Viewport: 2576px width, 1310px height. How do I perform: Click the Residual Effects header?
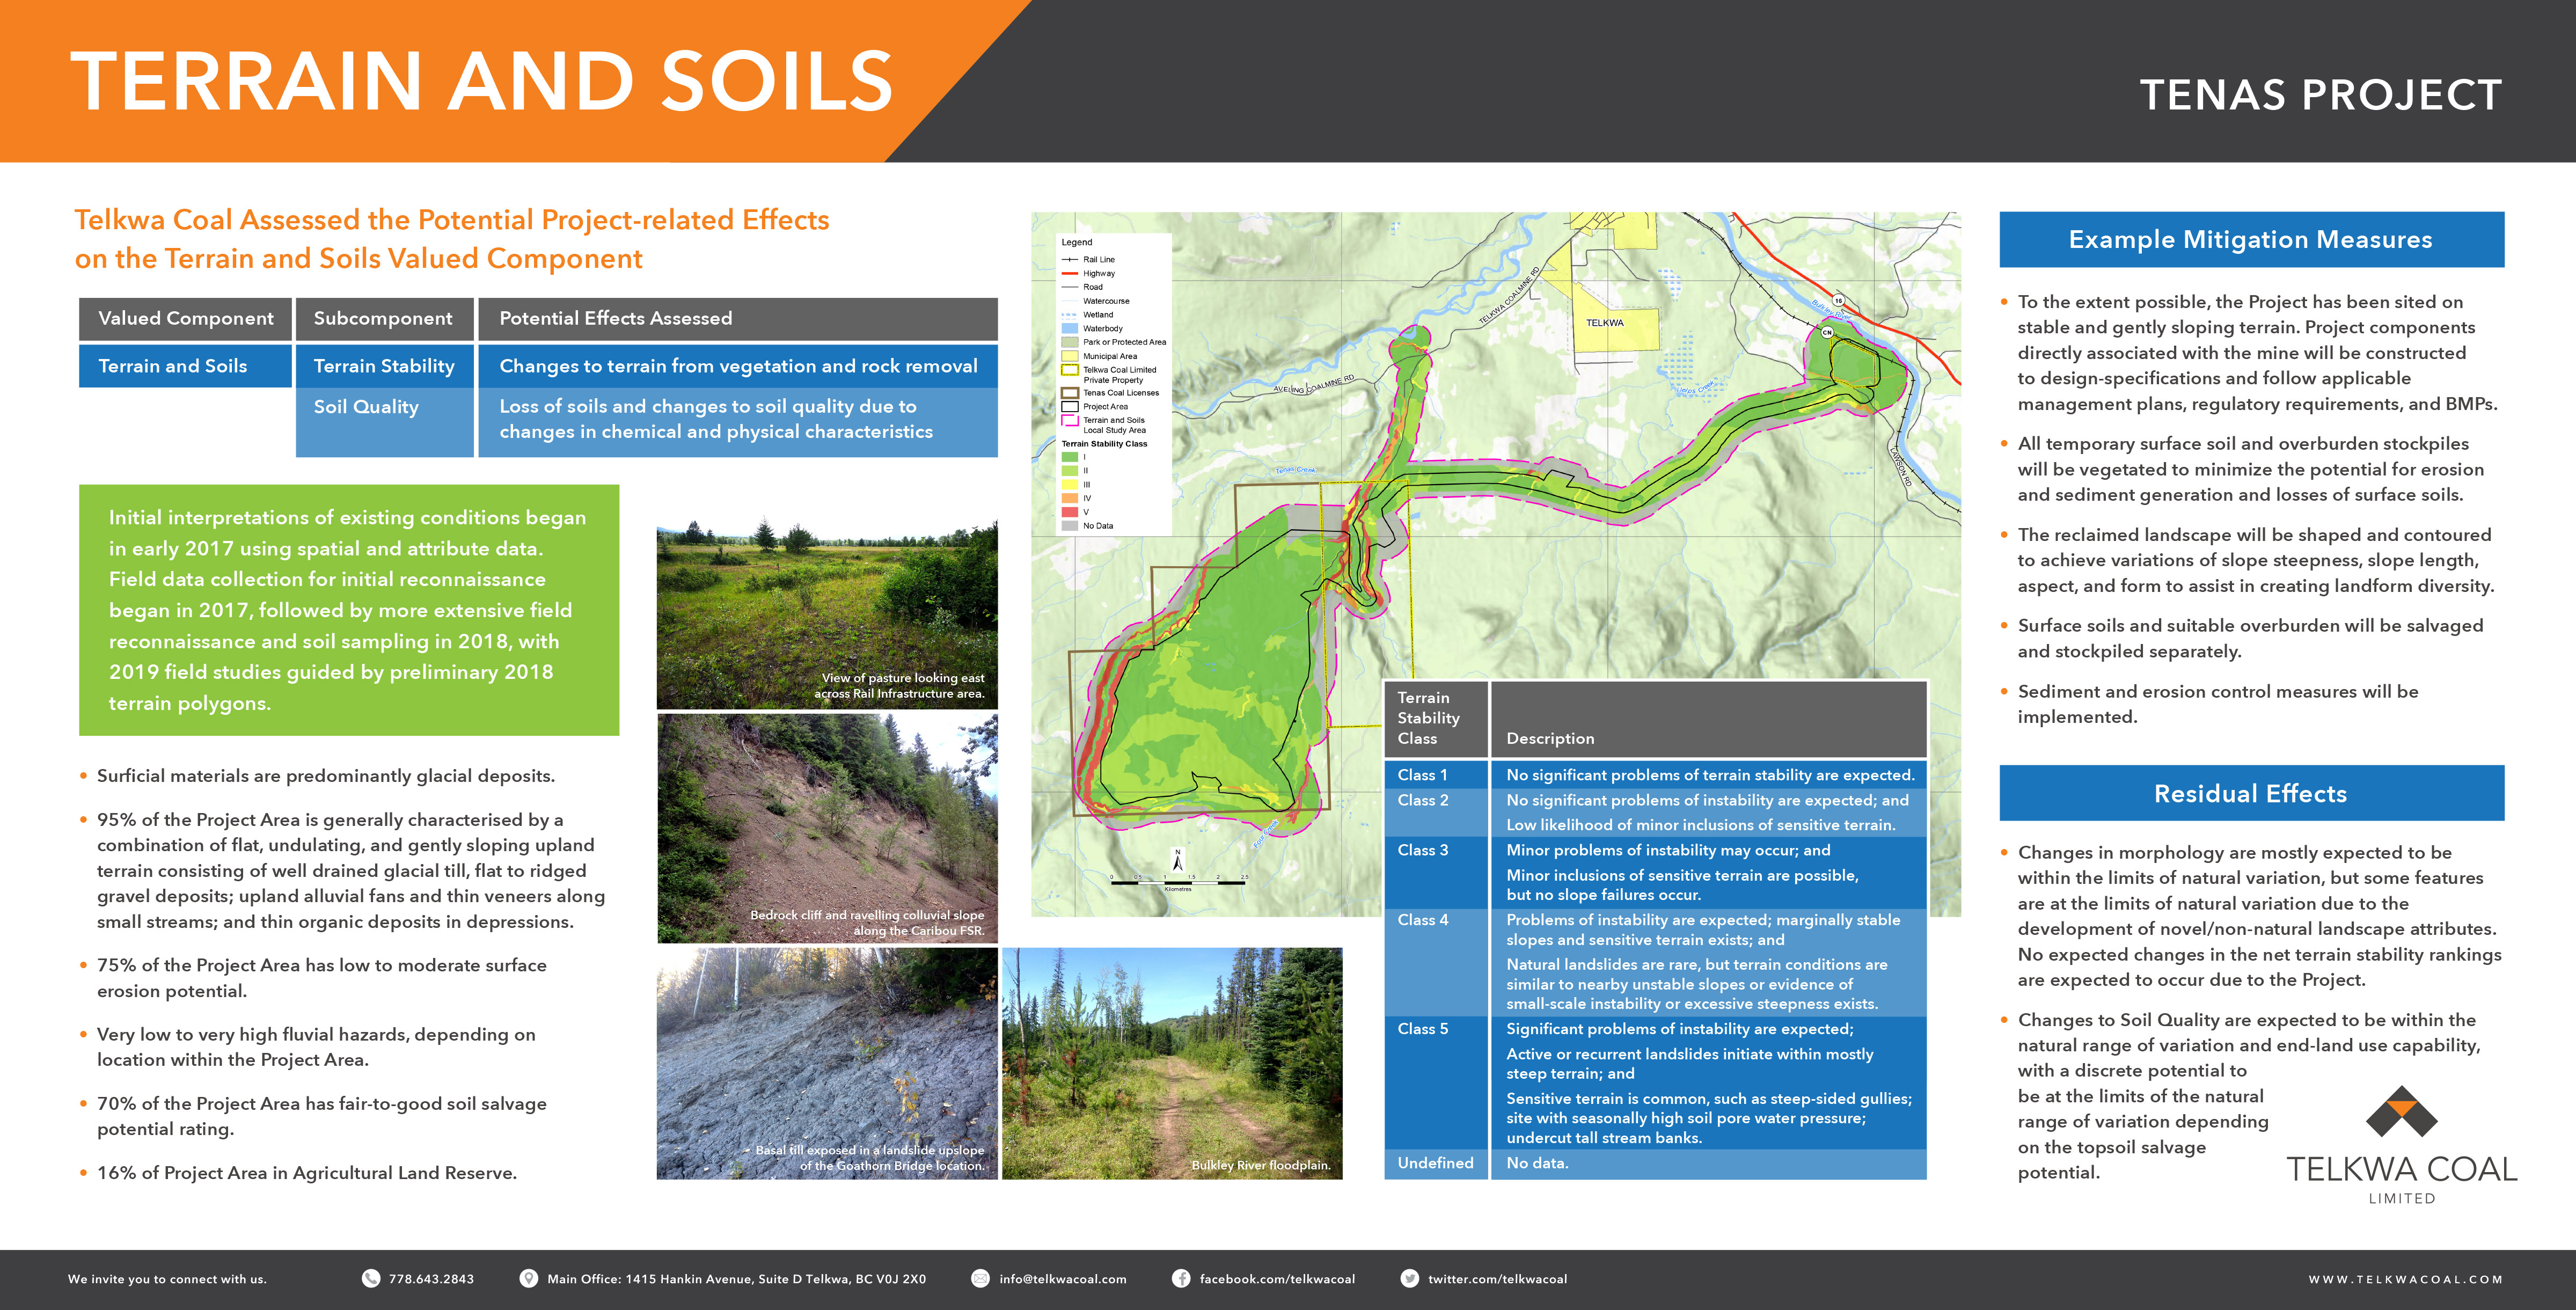[2251, 793]
